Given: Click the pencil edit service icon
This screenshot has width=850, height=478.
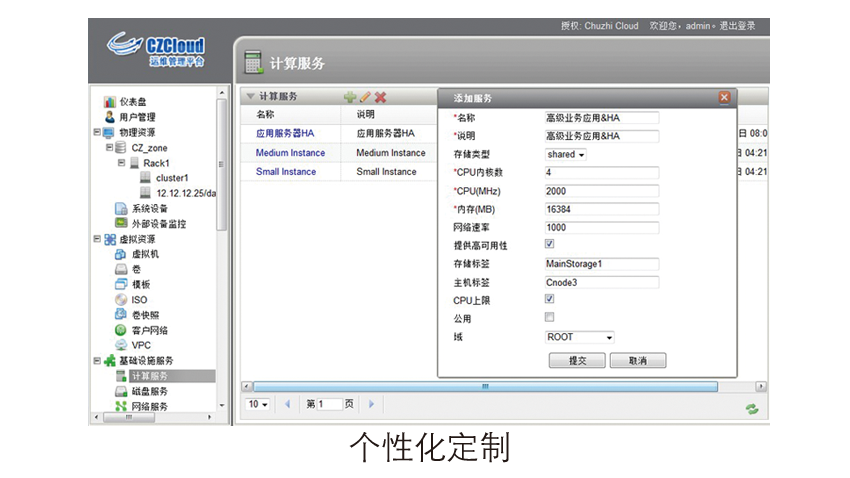Looking at the screenshot, I should point(365,97).
